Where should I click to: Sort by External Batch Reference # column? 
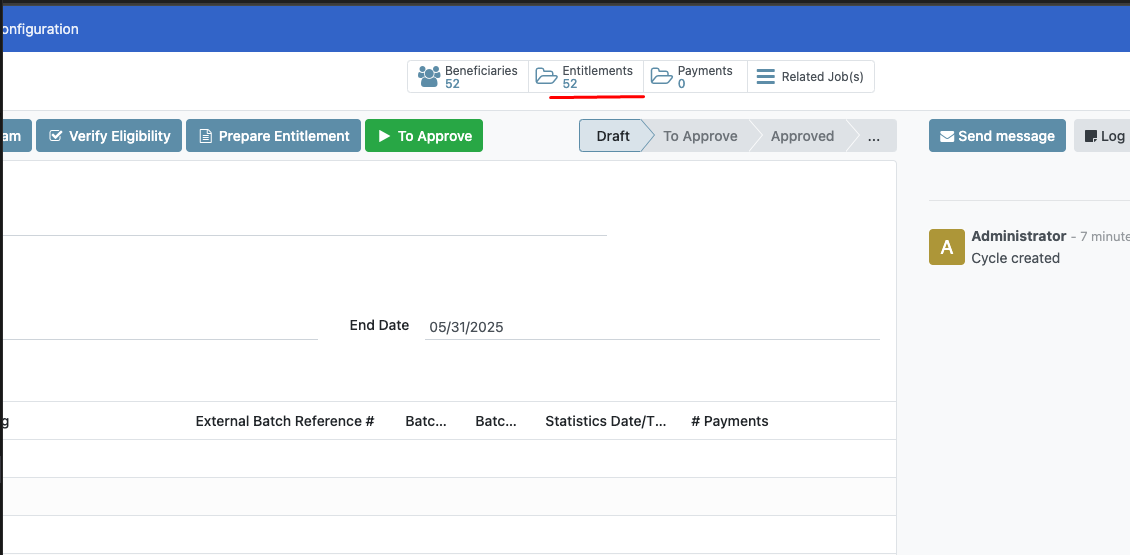pyautogui.click(x=284, y=421)
